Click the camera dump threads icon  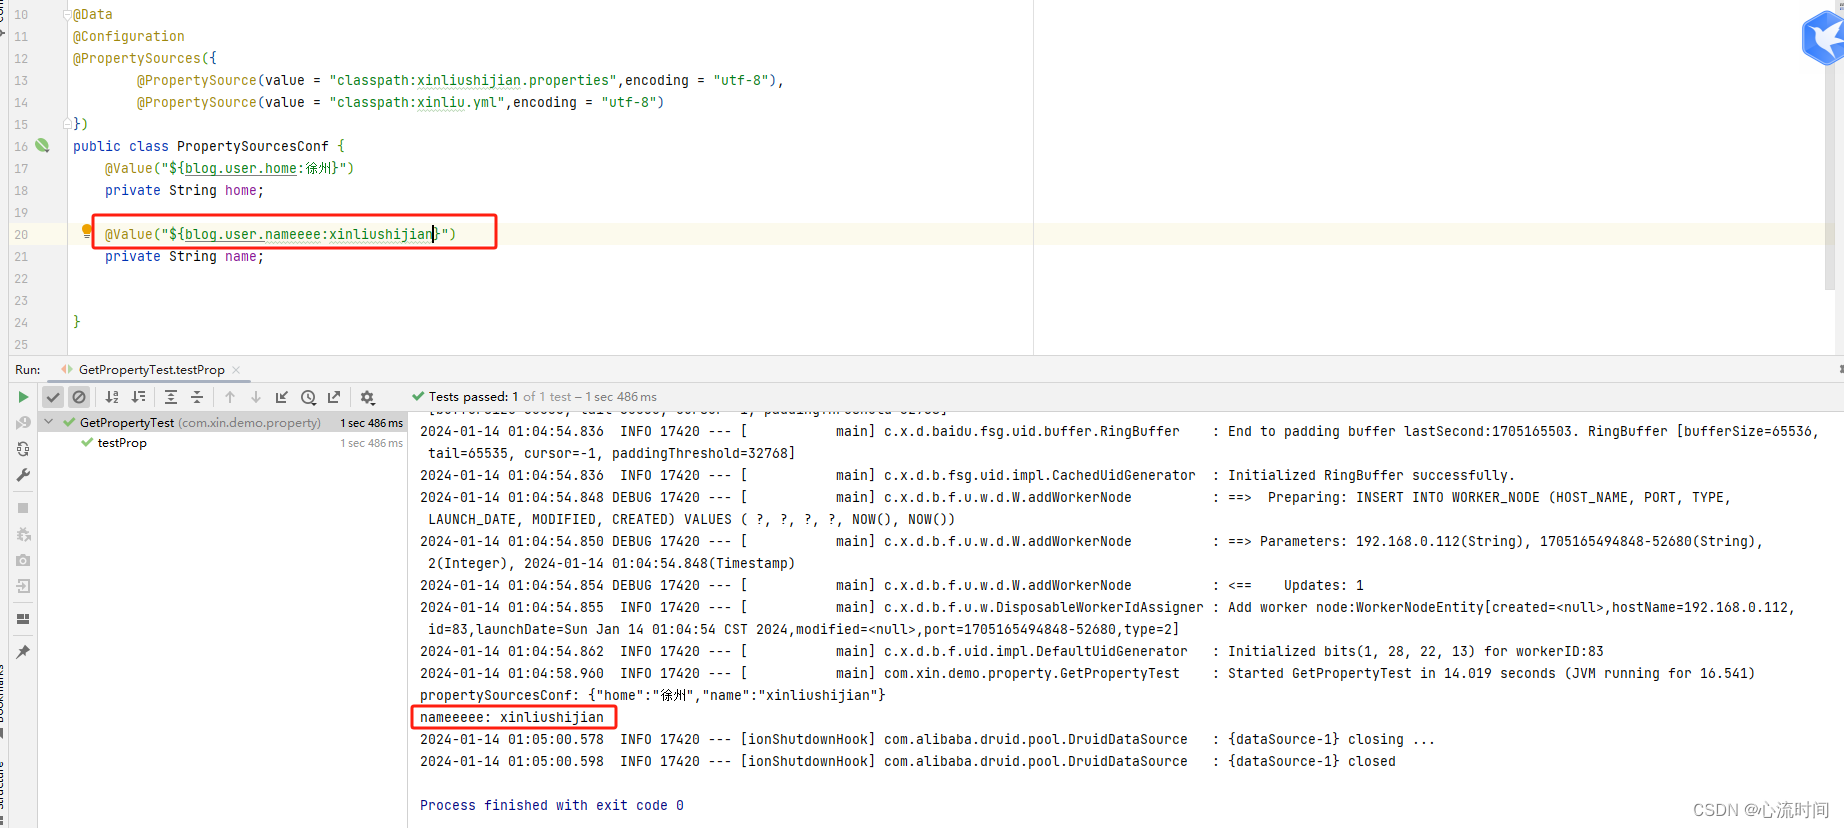(23, 561)
